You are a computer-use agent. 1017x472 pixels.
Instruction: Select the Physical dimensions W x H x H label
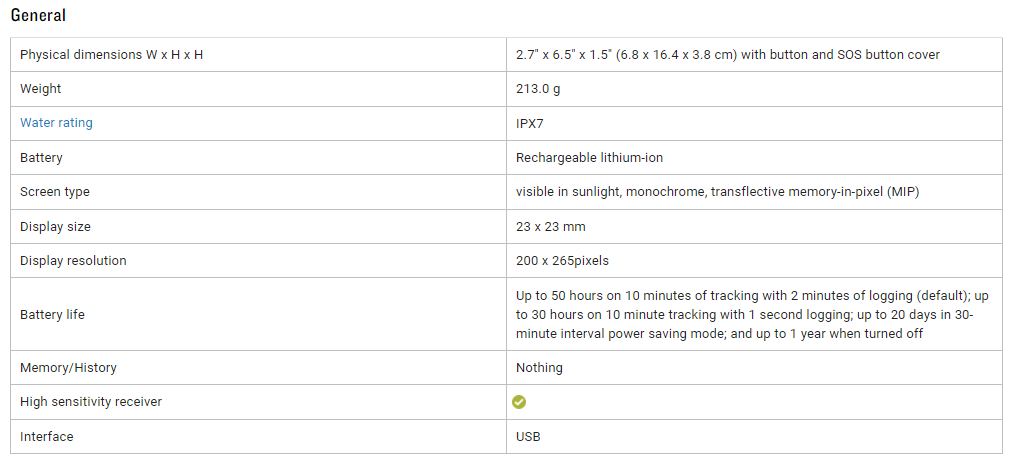(111, 54)
